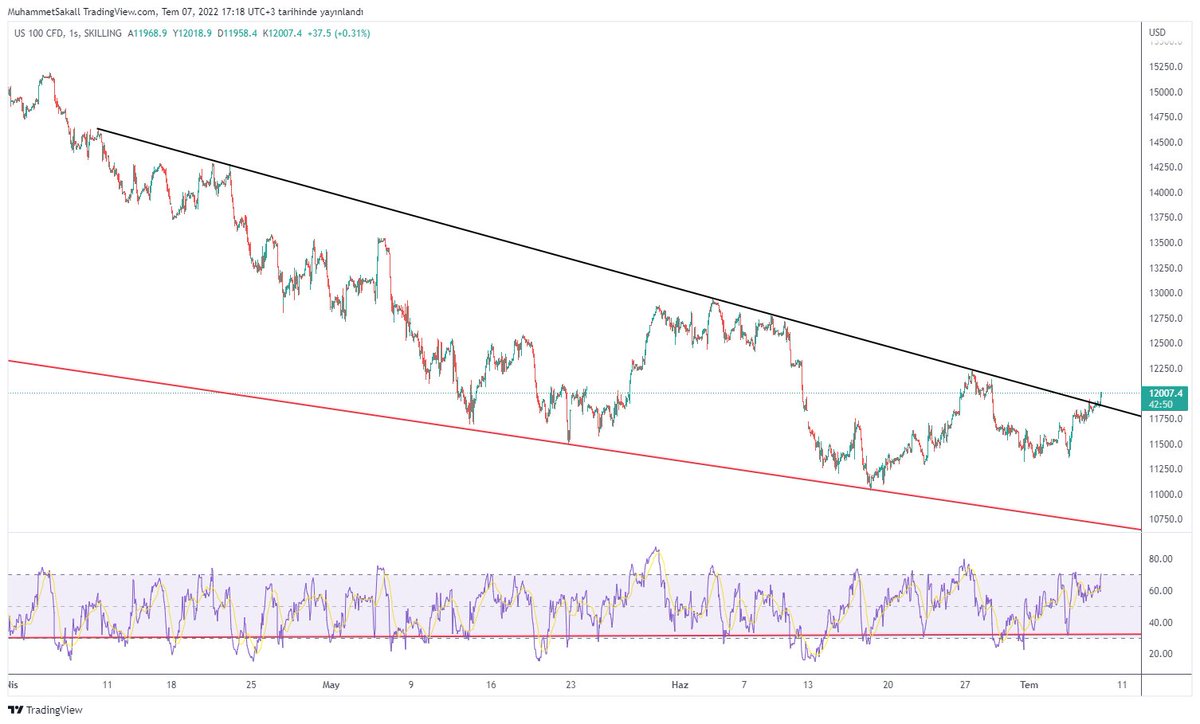Screen dimensions: 1200x724
Task: Click the 11000.0 level on the price scale
Action: pyautogui.click(x=1168, y=493)
